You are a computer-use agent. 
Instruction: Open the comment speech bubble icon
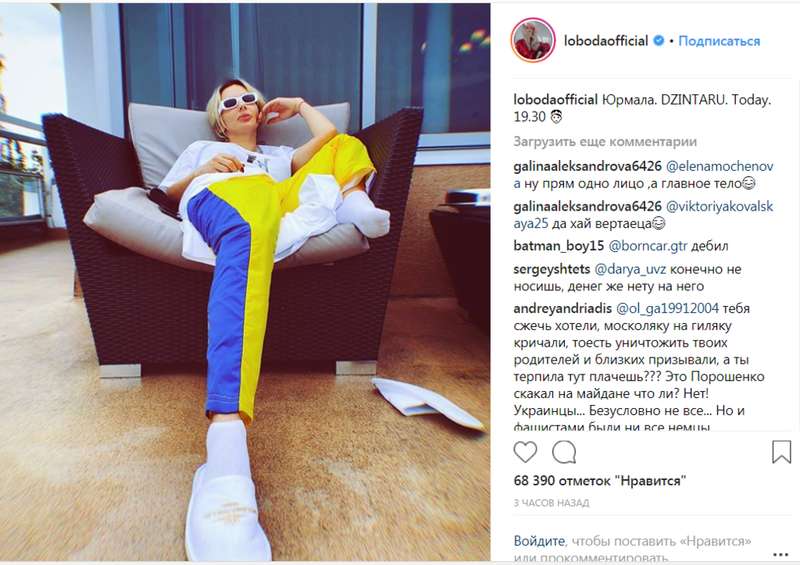pos(564,452)
